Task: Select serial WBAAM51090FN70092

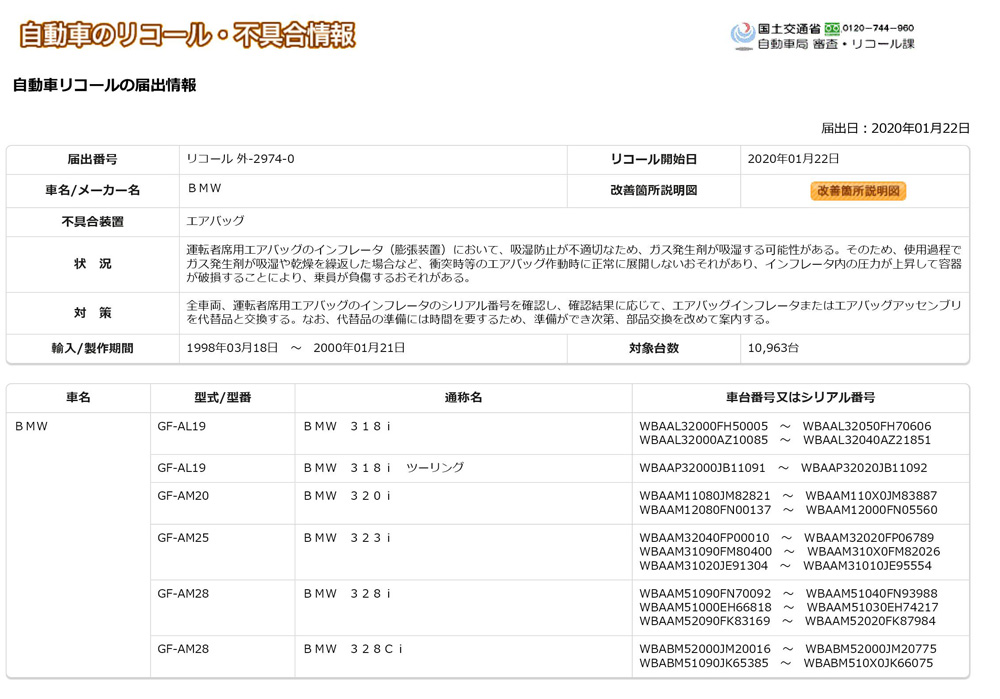Action: pyautogui.click(x=705, y=593)
